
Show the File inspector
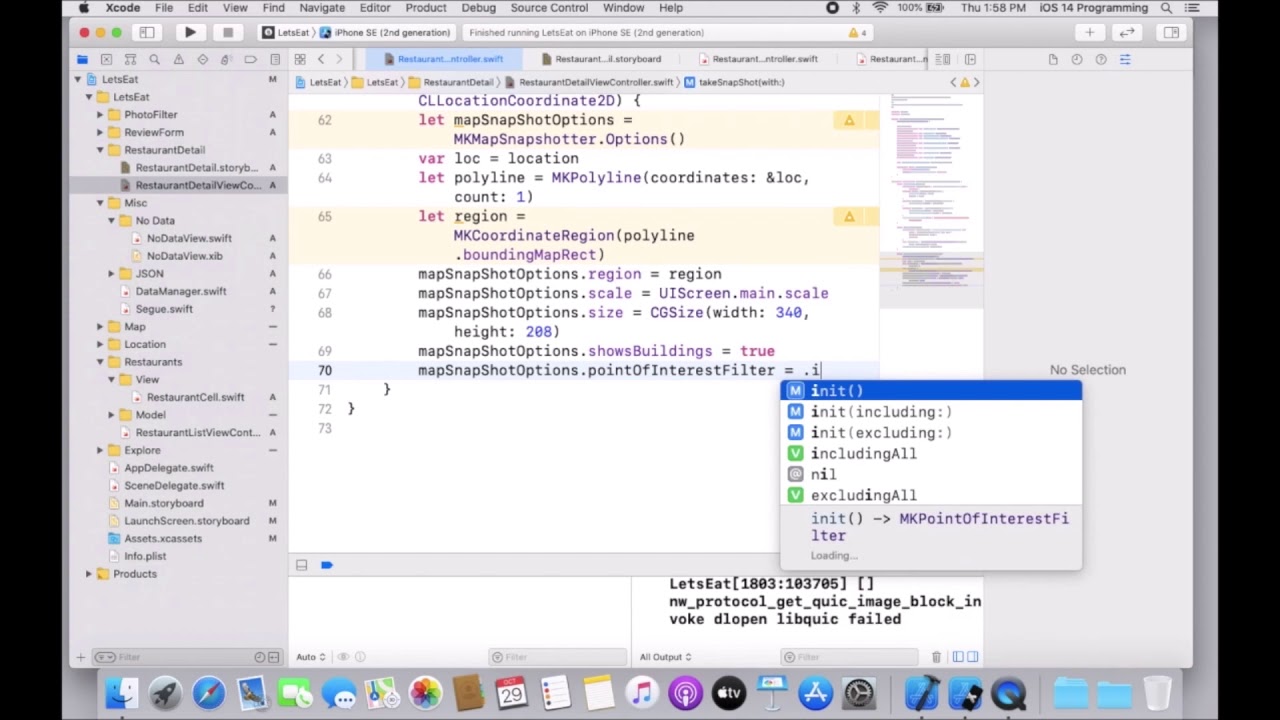[1053, 59]
